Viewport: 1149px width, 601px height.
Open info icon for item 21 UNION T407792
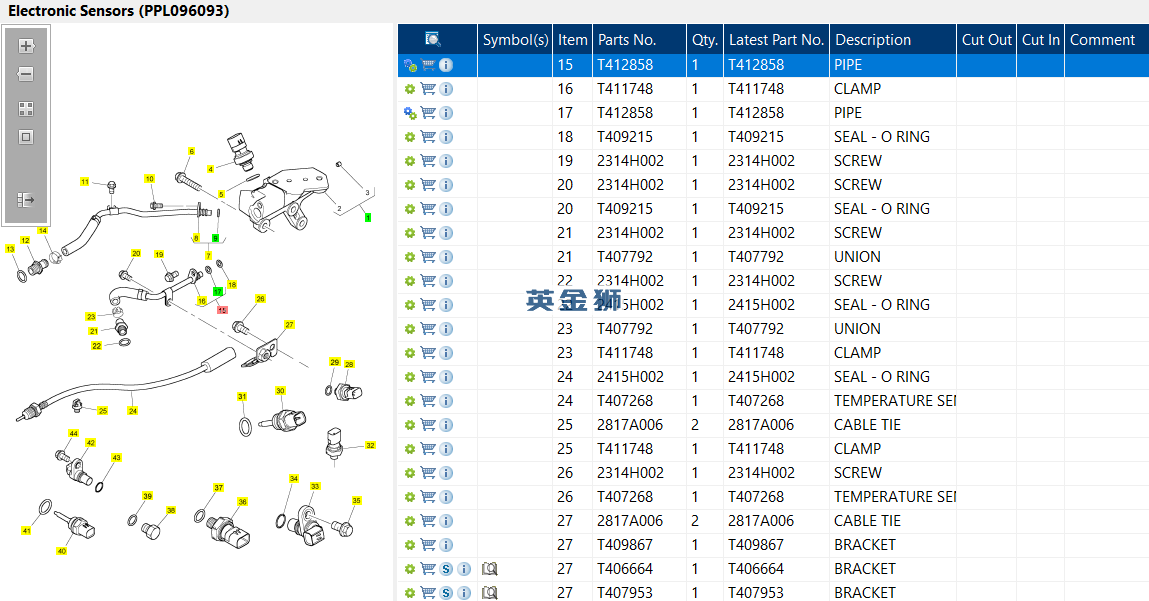(446, 257)
